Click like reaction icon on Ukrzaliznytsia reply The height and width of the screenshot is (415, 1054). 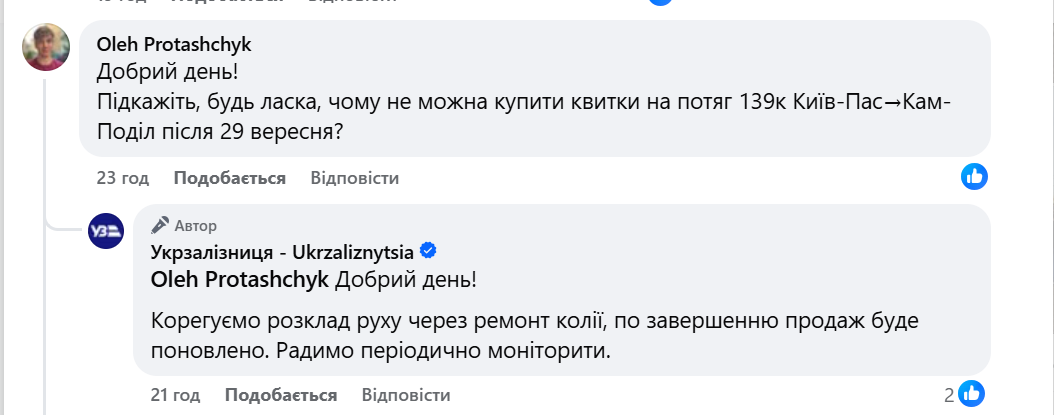tap(975, 394)
